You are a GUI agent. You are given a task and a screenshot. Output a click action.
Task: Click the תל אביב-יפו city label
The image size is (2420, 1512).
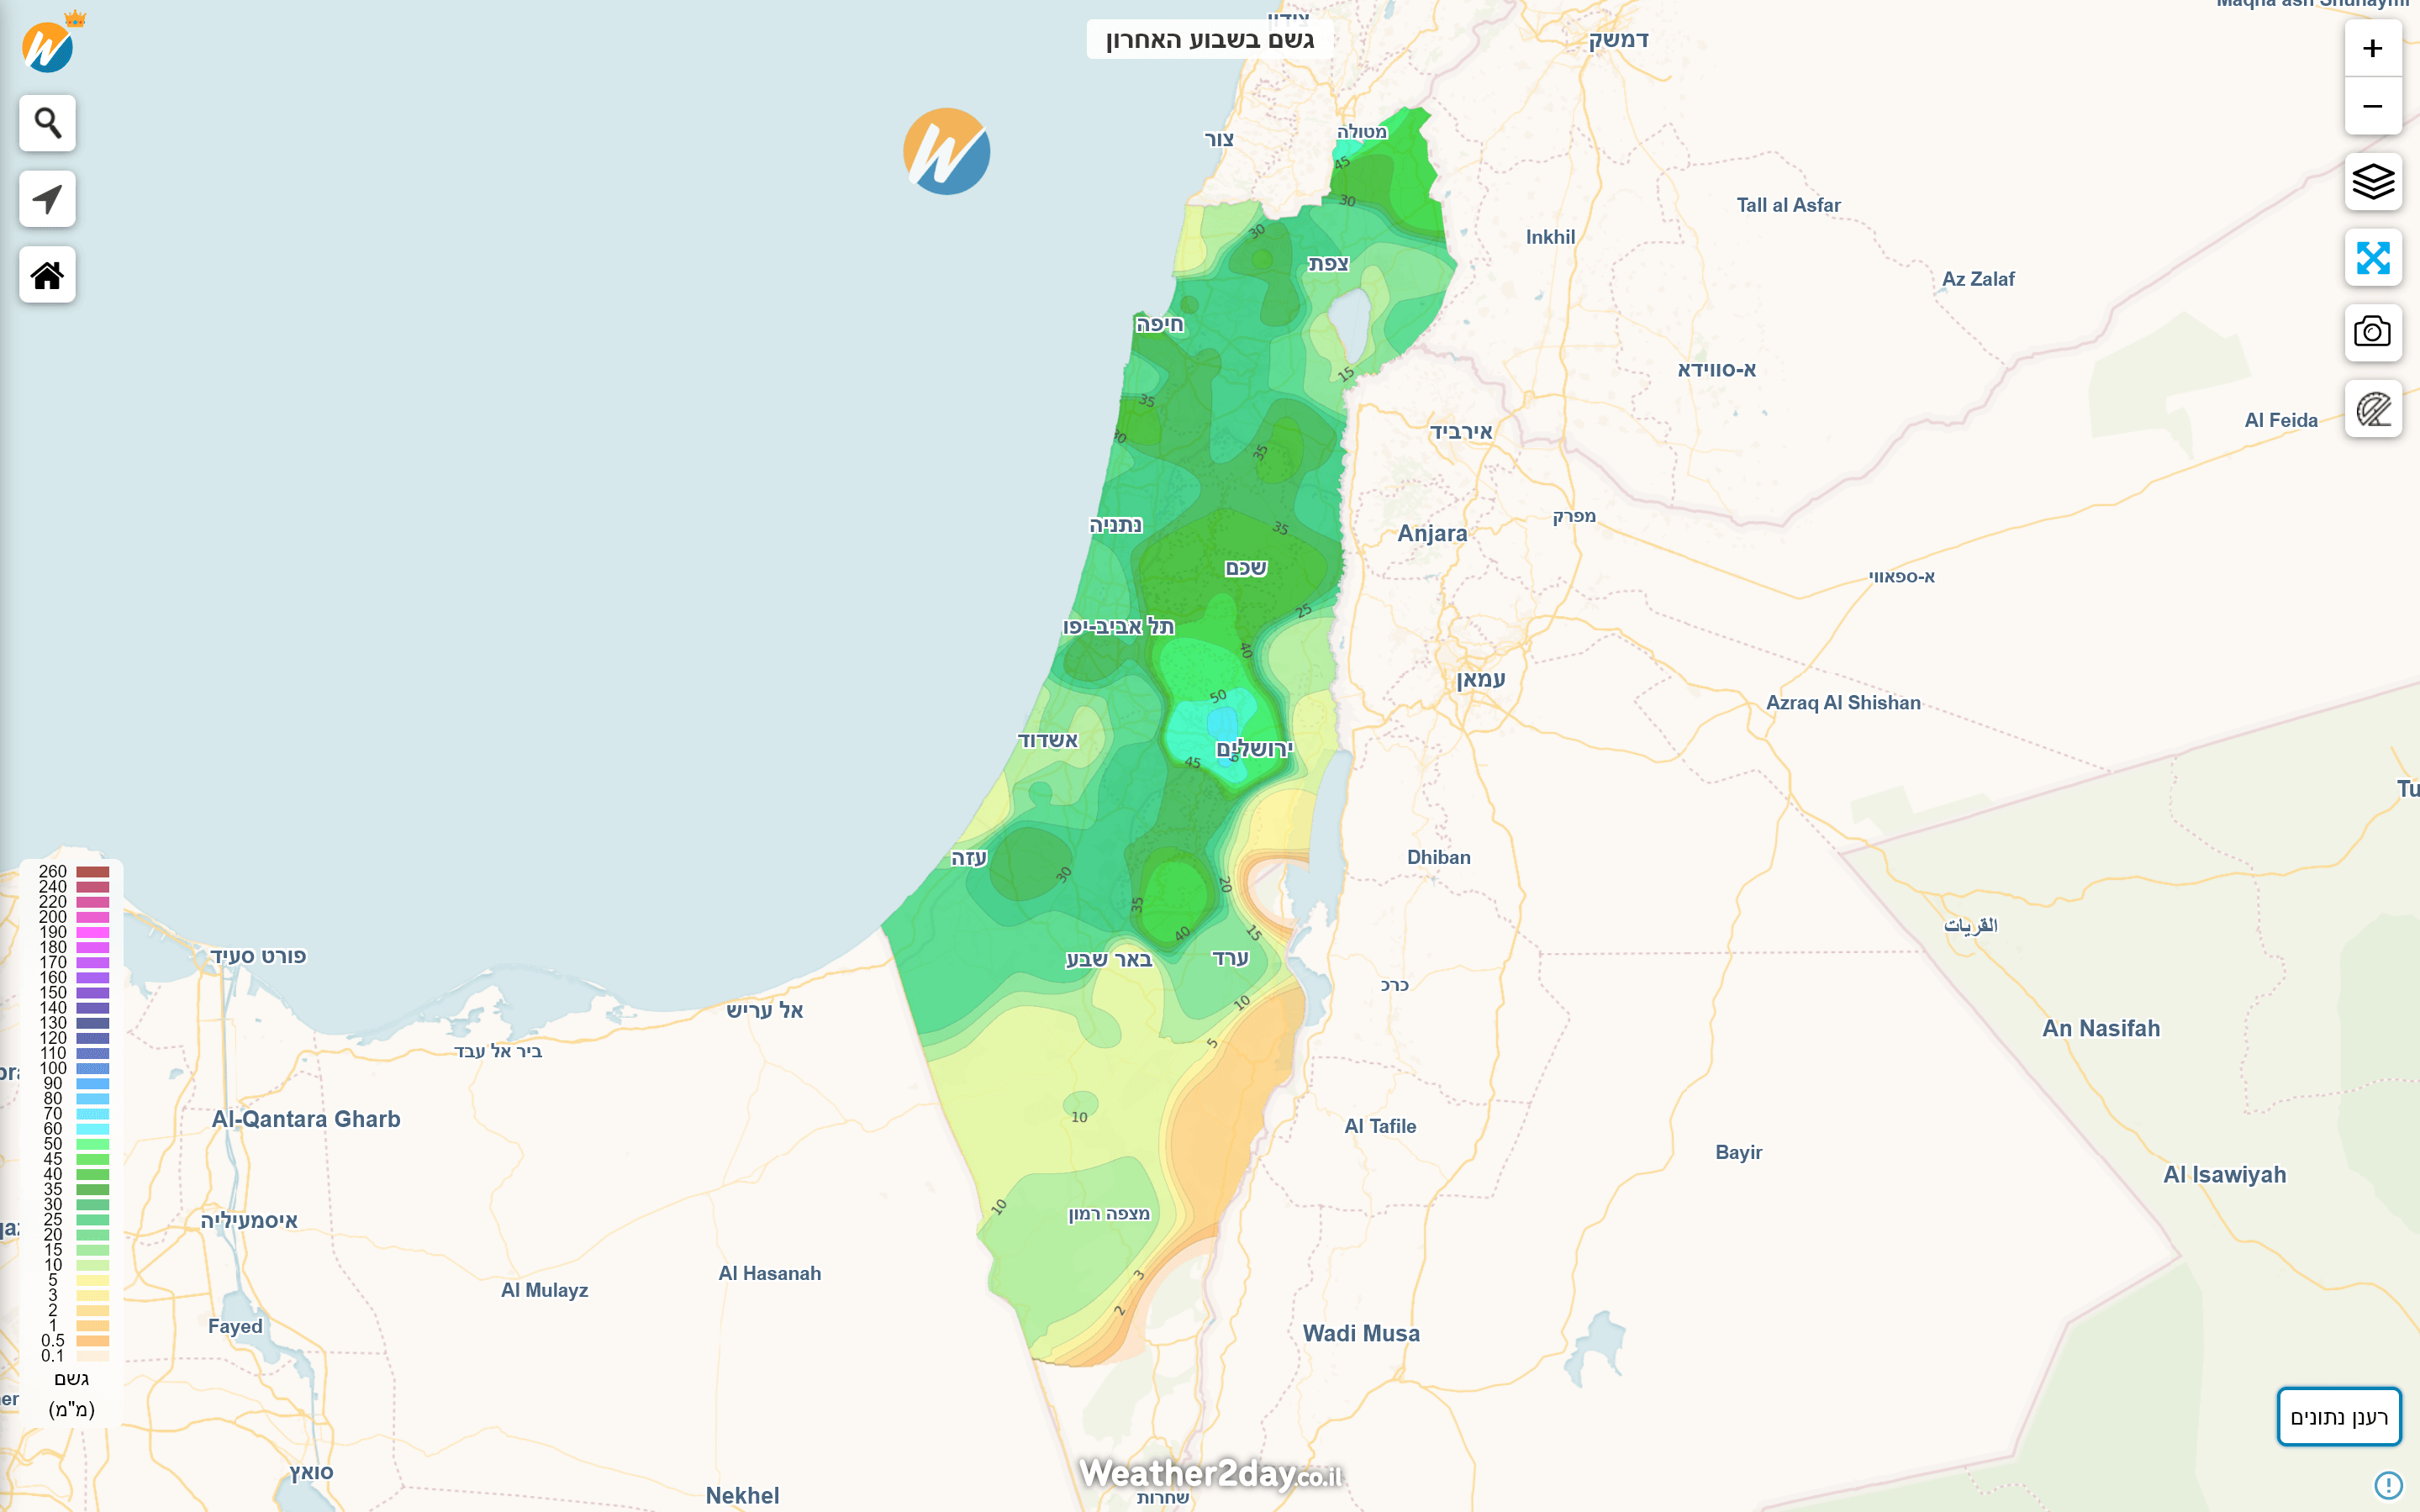coord(1118,627)
